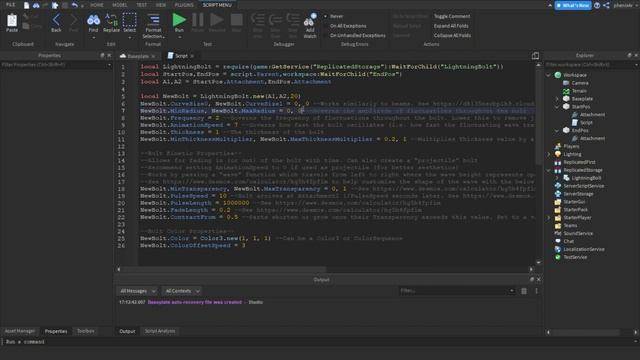
Task: Click the What's New button
Action: point(573,5)
